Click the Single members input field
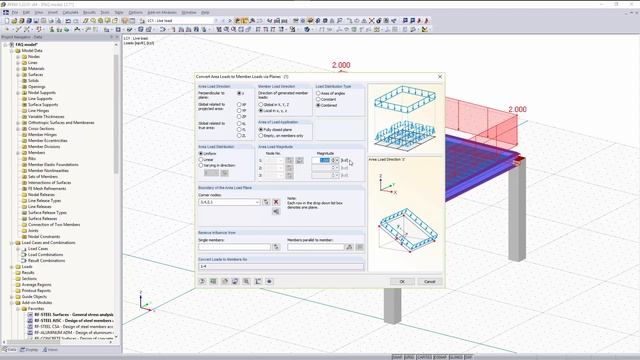 234,247
